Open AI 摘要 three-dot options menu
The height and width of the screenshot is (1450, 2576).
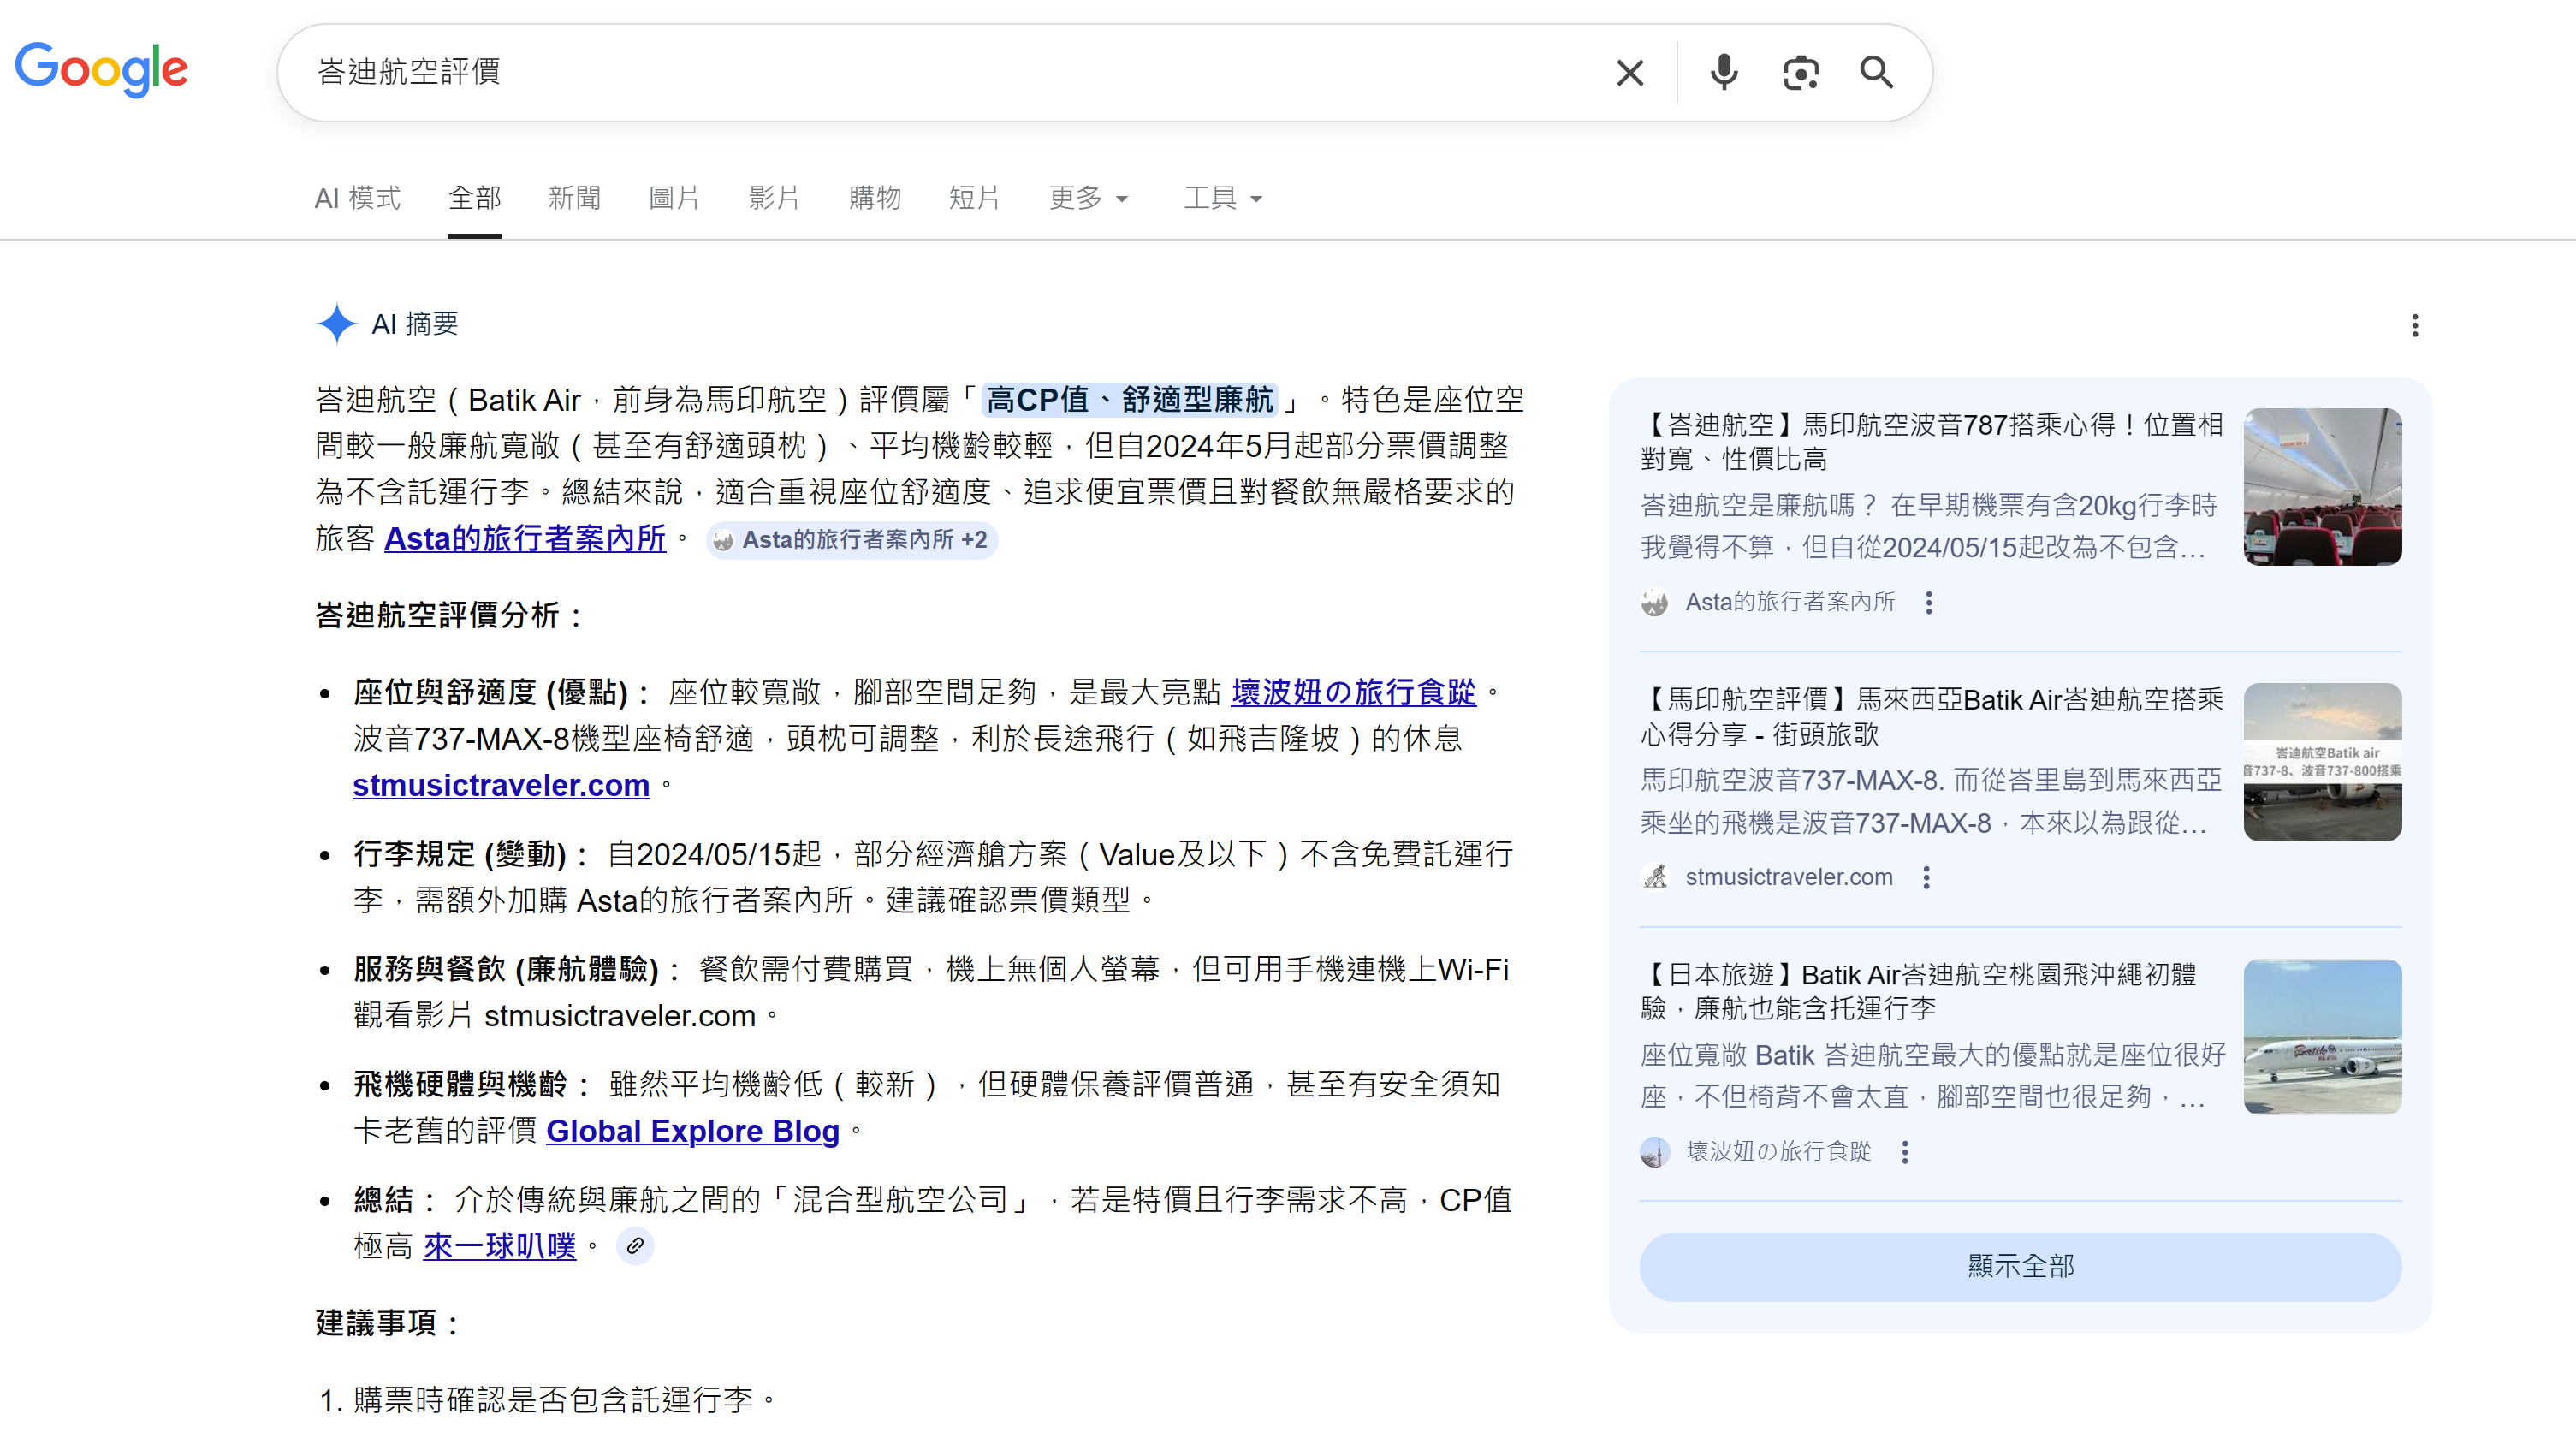click(2414, 325)
